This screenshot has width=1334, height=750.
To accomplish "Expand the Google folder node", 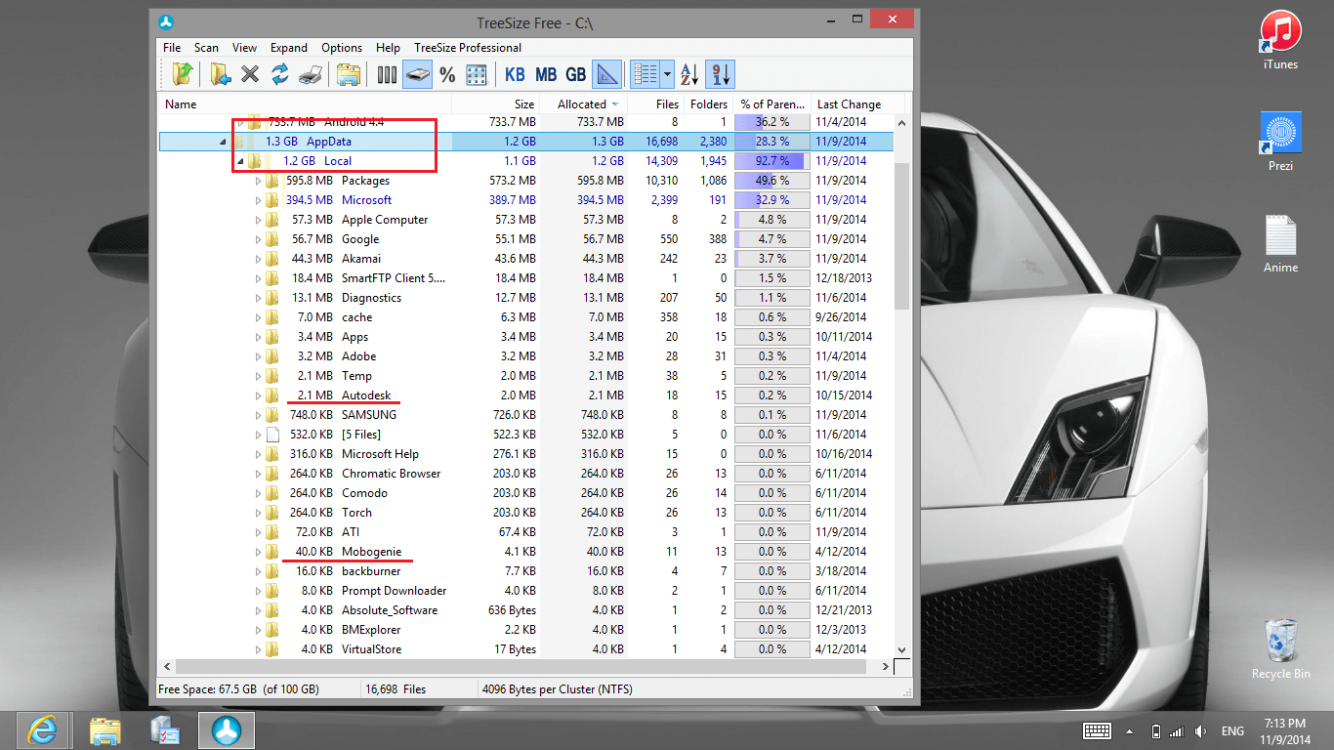I will (x=258, y=239).
